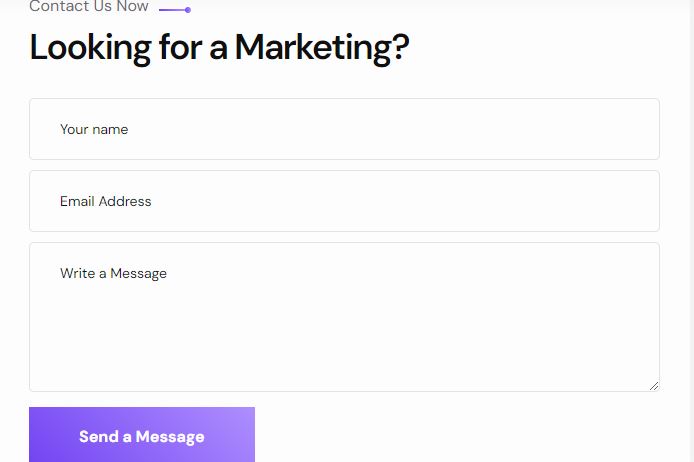This screenshot has width=694, height=462.
Task: Click the page scrollbar at right edge
Action: pyautogui.click(x=691, y=221)
